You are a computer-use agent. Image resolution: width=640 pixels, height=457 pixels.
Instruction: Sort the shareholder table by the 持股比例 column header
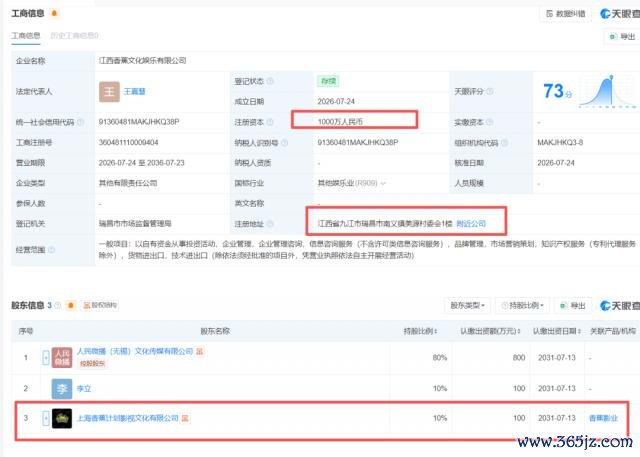pyautogui.click(x=420, y=331)
